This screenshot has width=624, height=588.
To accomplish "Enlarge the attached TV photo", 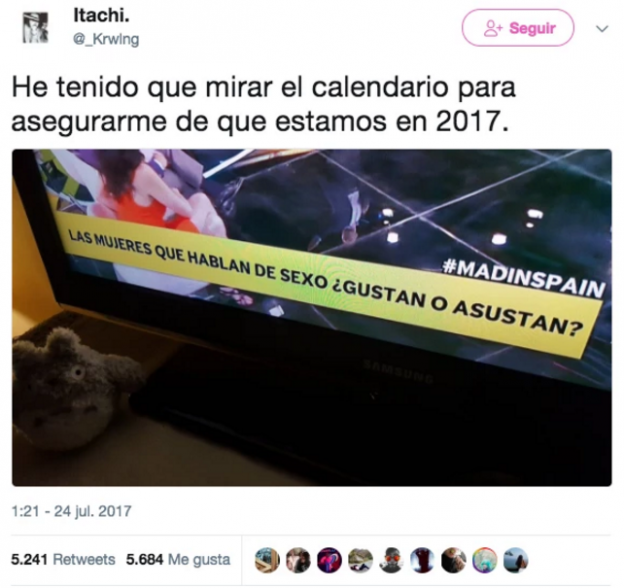I will (312, 317).
